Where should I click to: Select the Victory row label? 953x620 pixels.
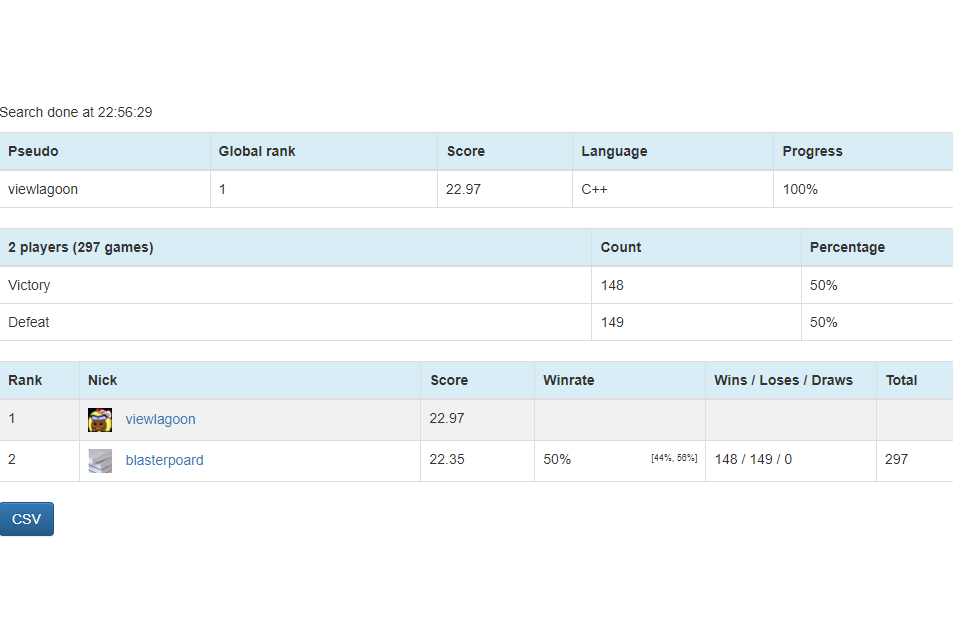[29, 285]
